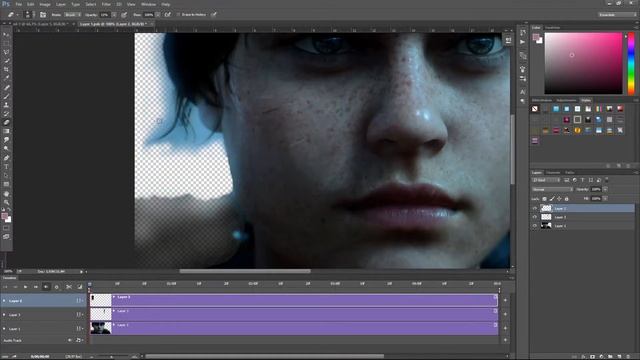Expand the bottom layer track in timeline
Image resolution: width=640 pixels, height=360 pixels.
(4, 329)
